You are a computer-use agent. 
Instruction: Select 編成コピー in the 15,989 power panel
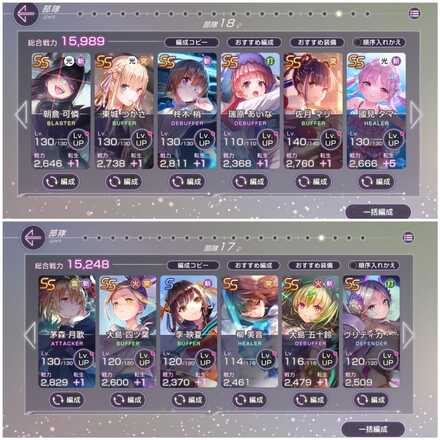coord(192,42)
